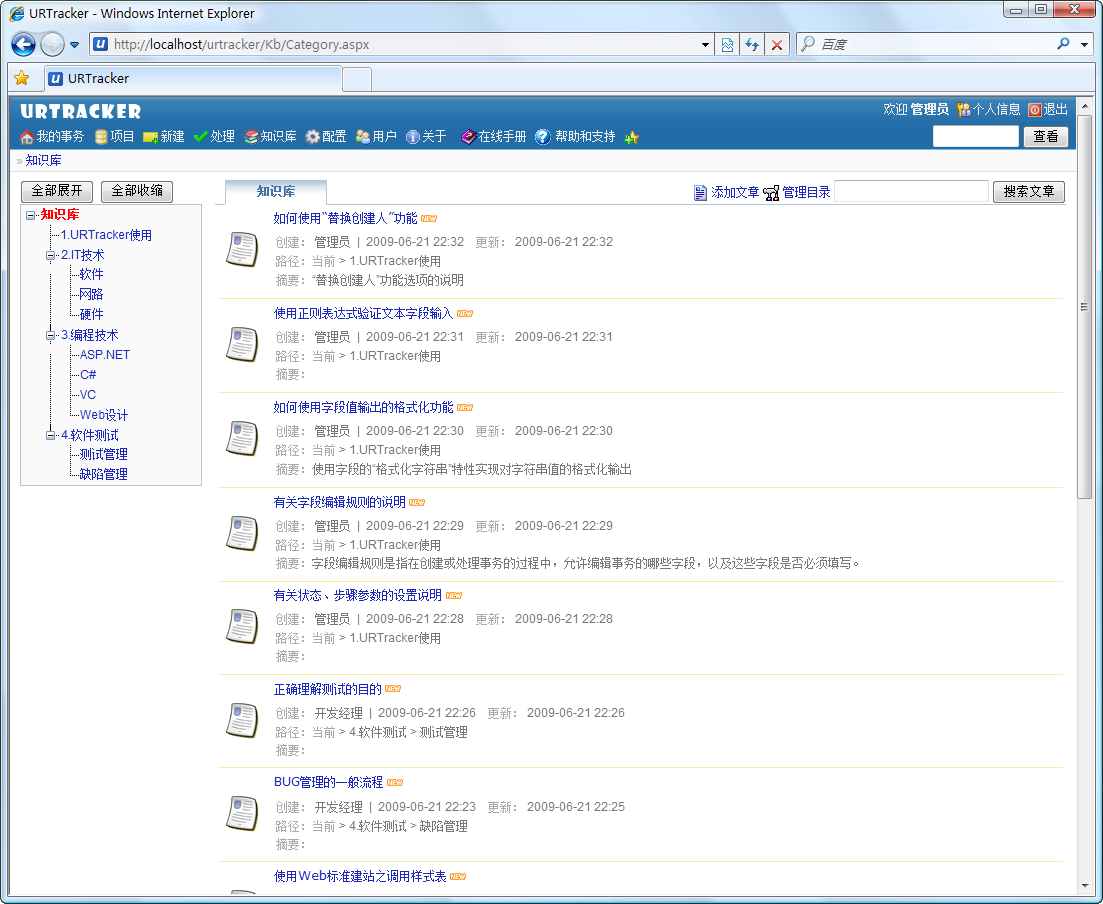The image size is (1103, 904).
Task: Collapse the 知识库 root tree node
Action: click(31, 215)
